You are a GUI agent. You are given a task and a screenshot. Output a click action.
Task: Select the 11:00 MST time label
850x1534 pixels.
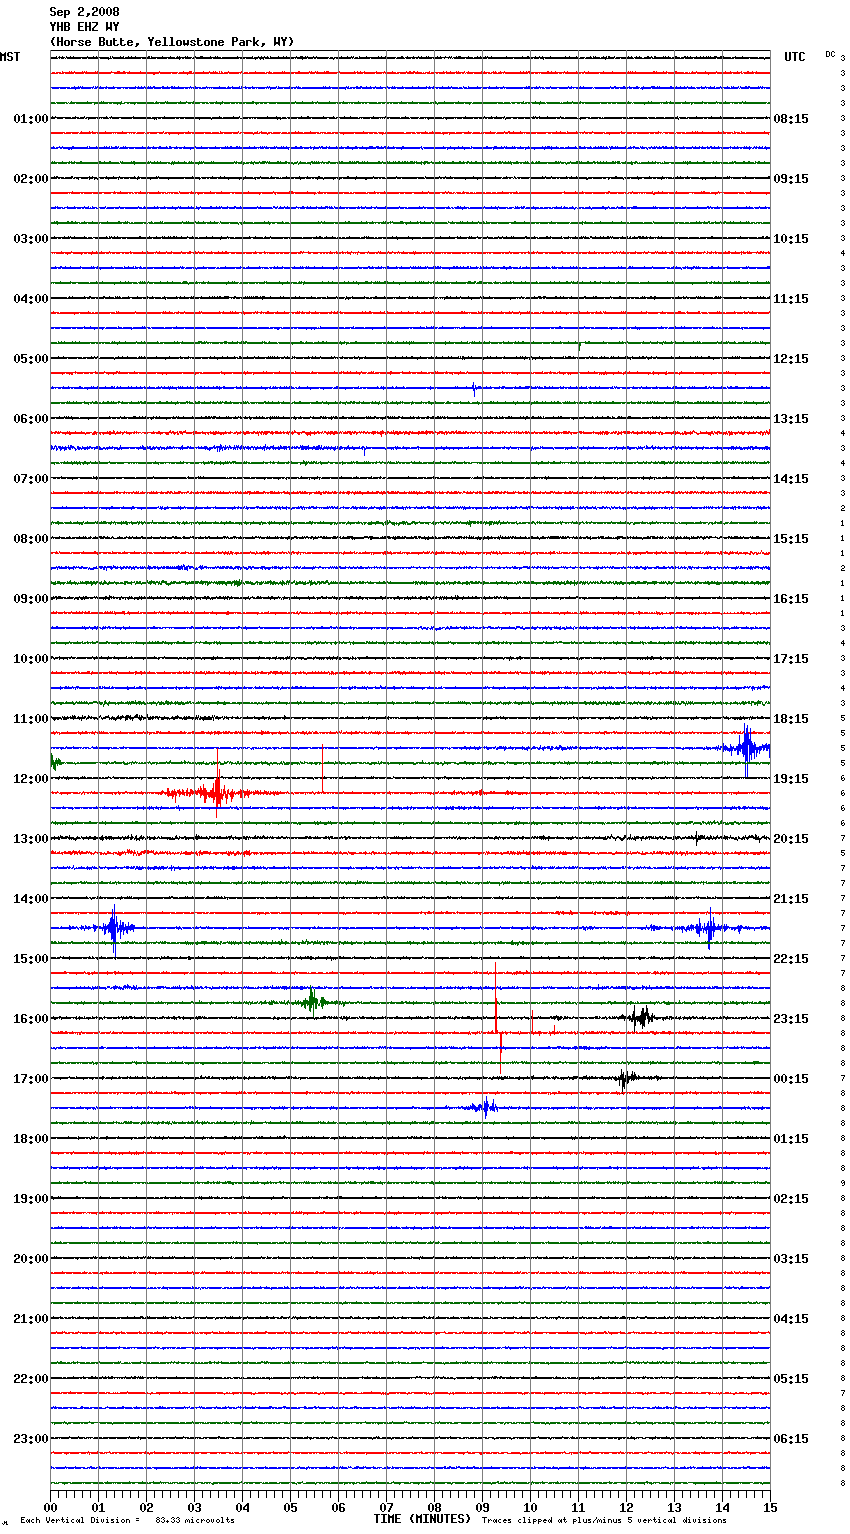31,719
